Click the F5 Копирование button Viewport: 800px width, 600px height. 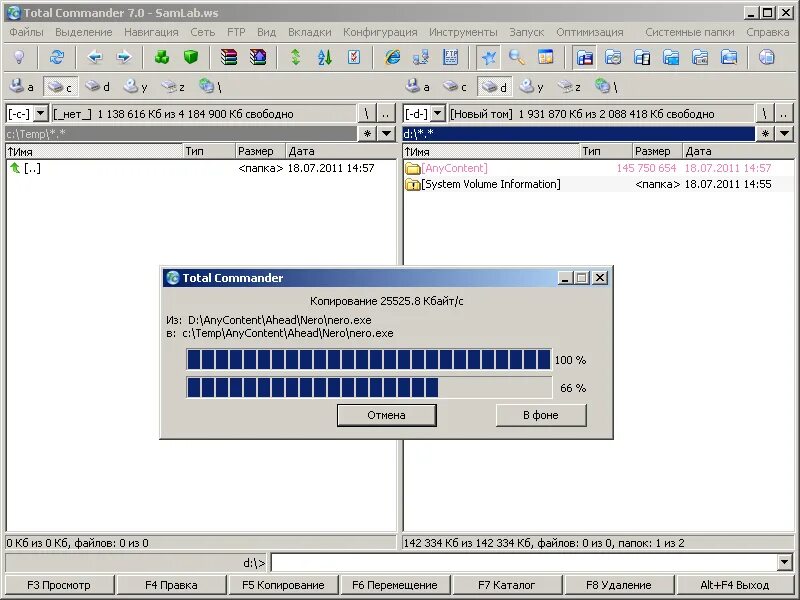click(x=283, y=585)
